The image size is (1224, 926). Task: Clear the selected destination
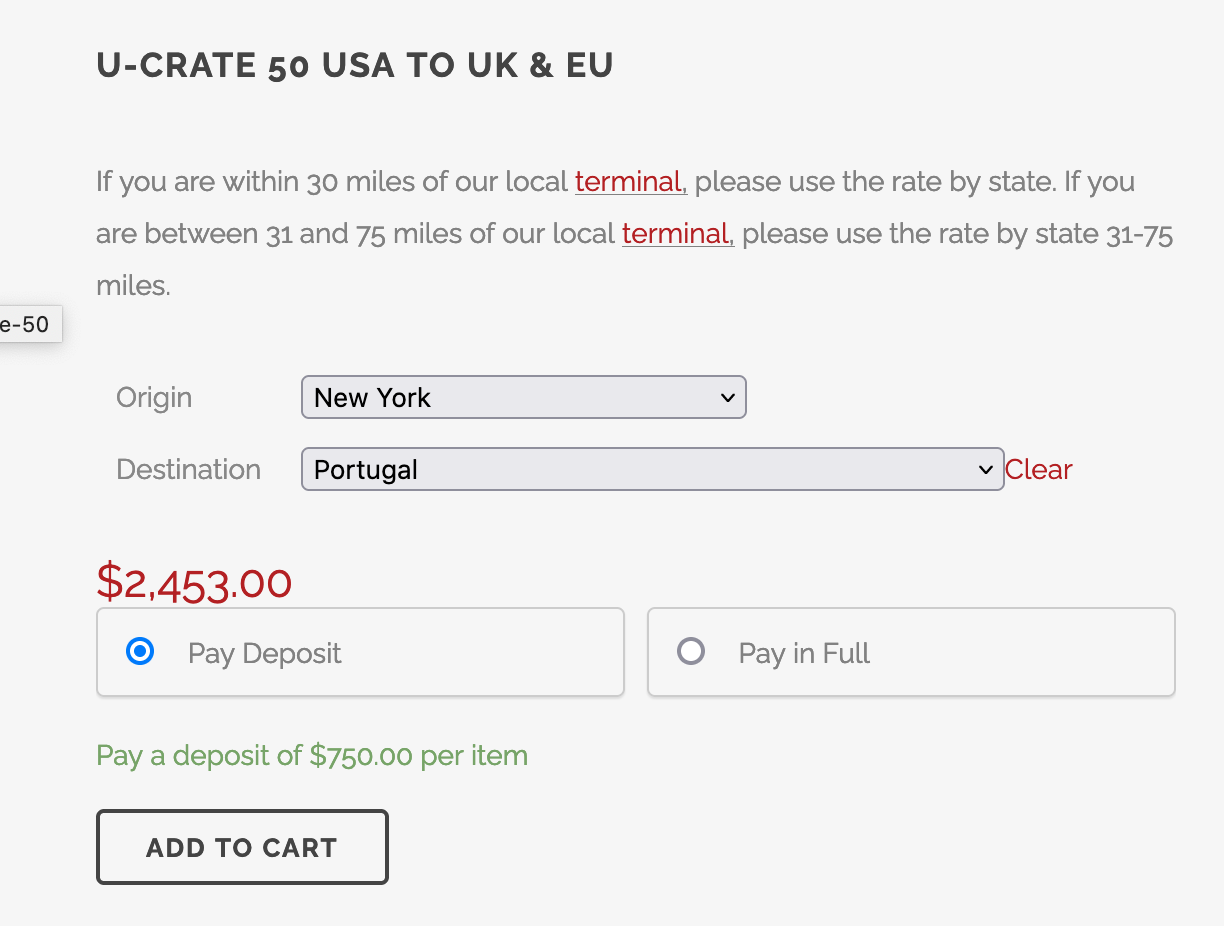(x=1038, y=470)
